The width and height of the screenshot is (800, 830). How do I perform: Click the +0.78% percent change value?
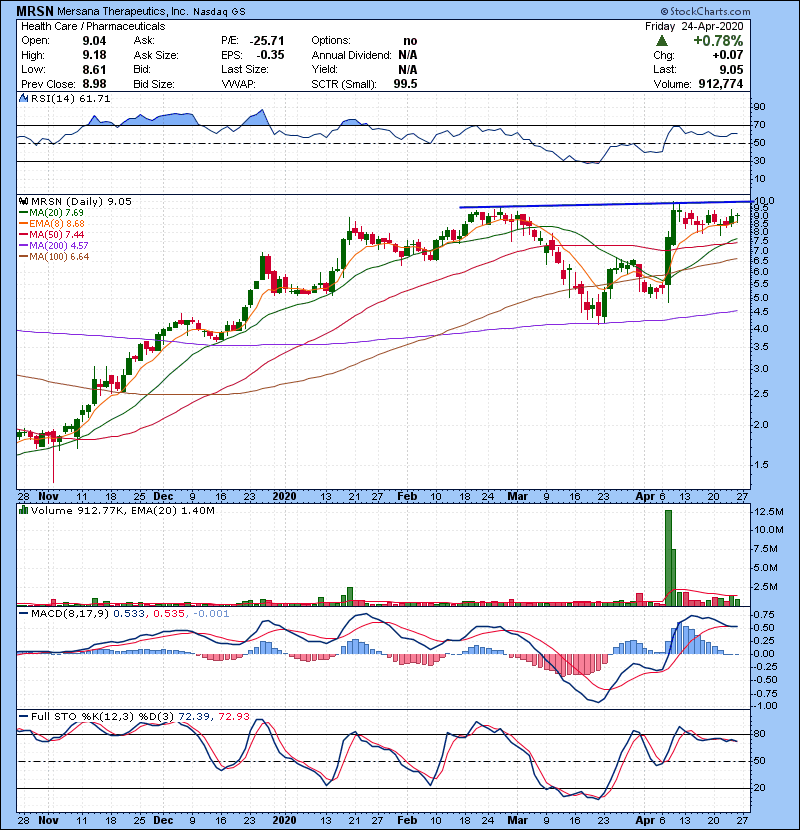718,41
